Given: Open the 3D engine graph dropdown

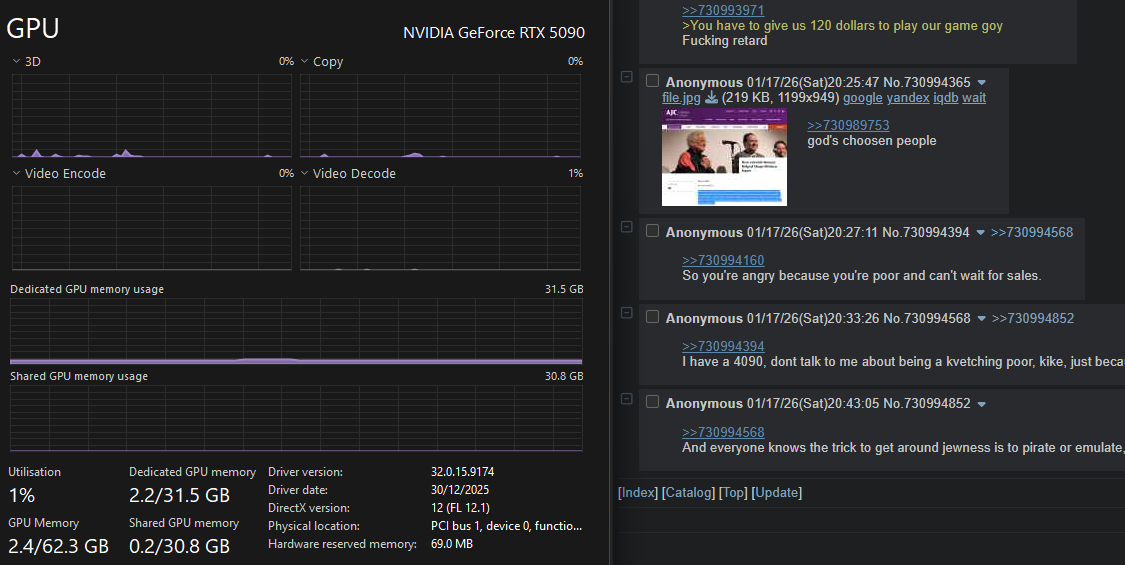Looking at the screenshot, I should coord(17,62).
